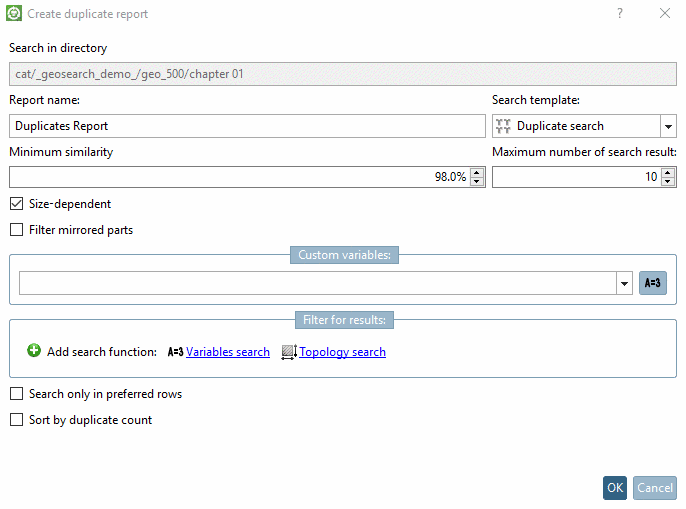Enable Search only in preferred rows
The height and width of the screenshot is (509, 686).
click(x=17, y=394)
